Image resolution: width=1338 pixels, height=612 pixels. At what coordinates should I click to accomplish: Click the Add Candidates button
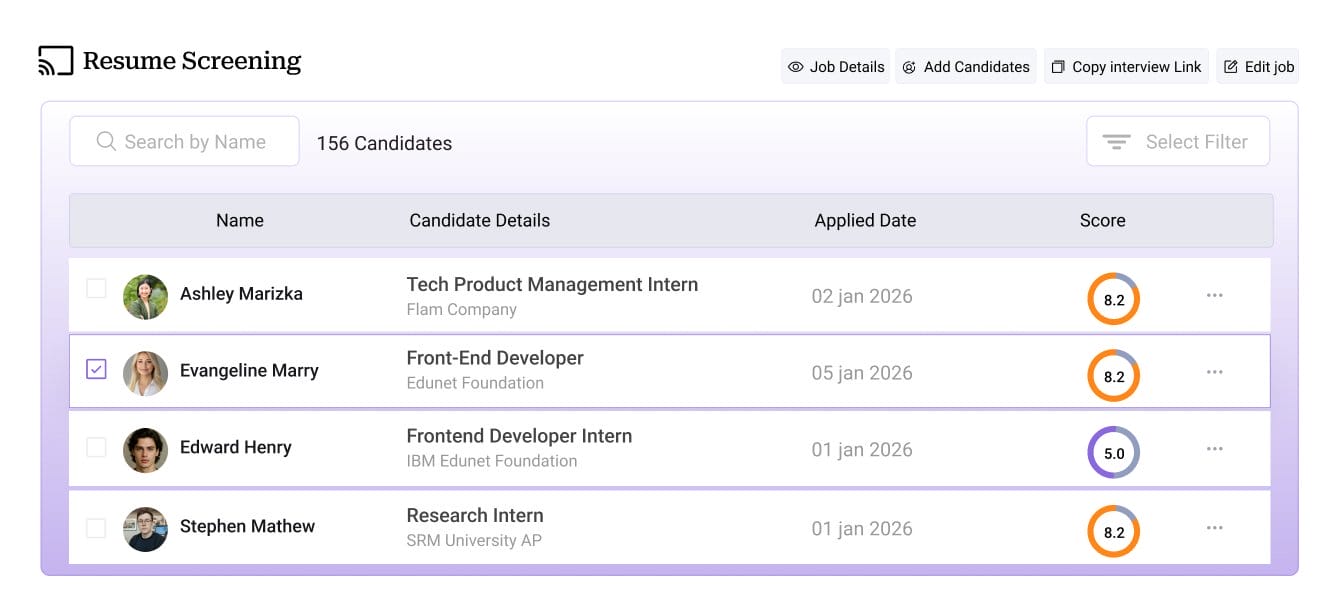pos(966,66)
